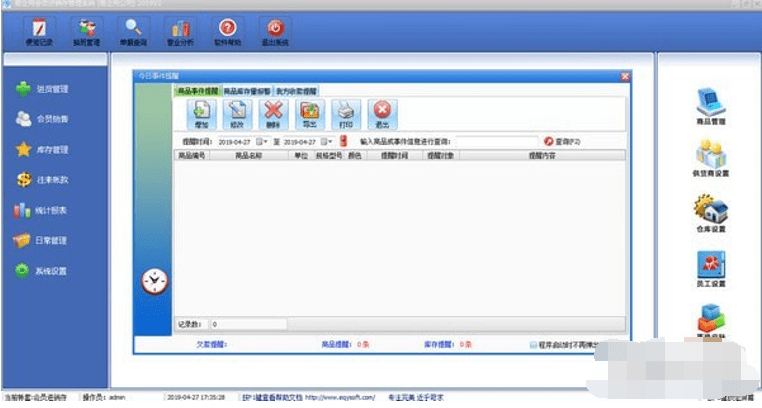Open 仓库设置 house icon on right panel
762x408 pixels.
click(711, 214)
